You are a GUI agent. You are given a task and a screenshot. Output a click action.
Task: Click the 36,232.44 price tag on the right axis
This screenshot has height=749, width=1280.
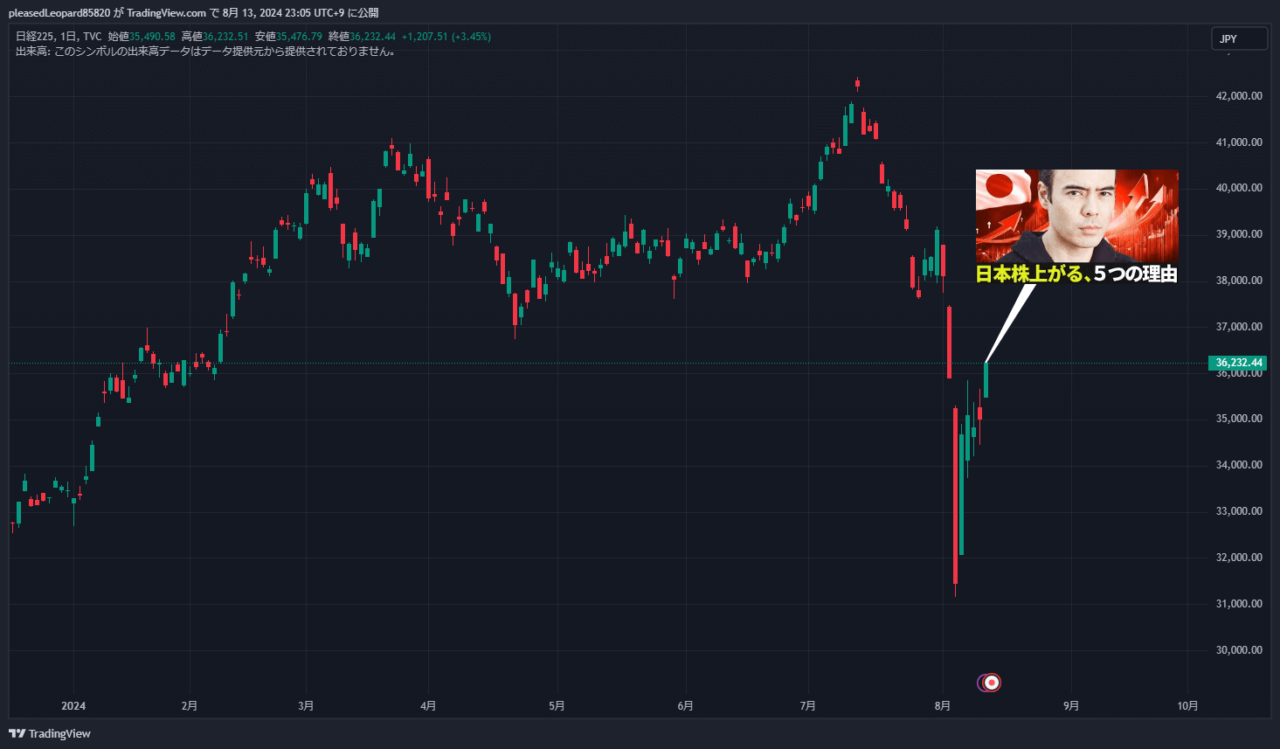tap(1235, 363)
